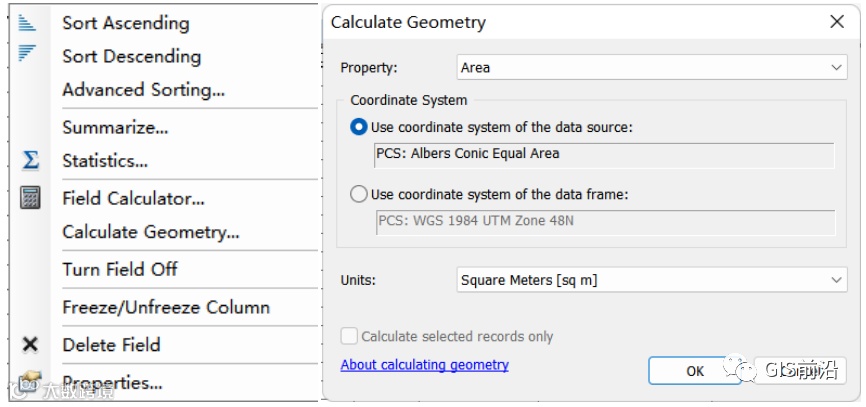Image resolution: width=866 pixels, height=407 pixels.
Task: Click the Statistics sigma icon
Action: (30, 161)
